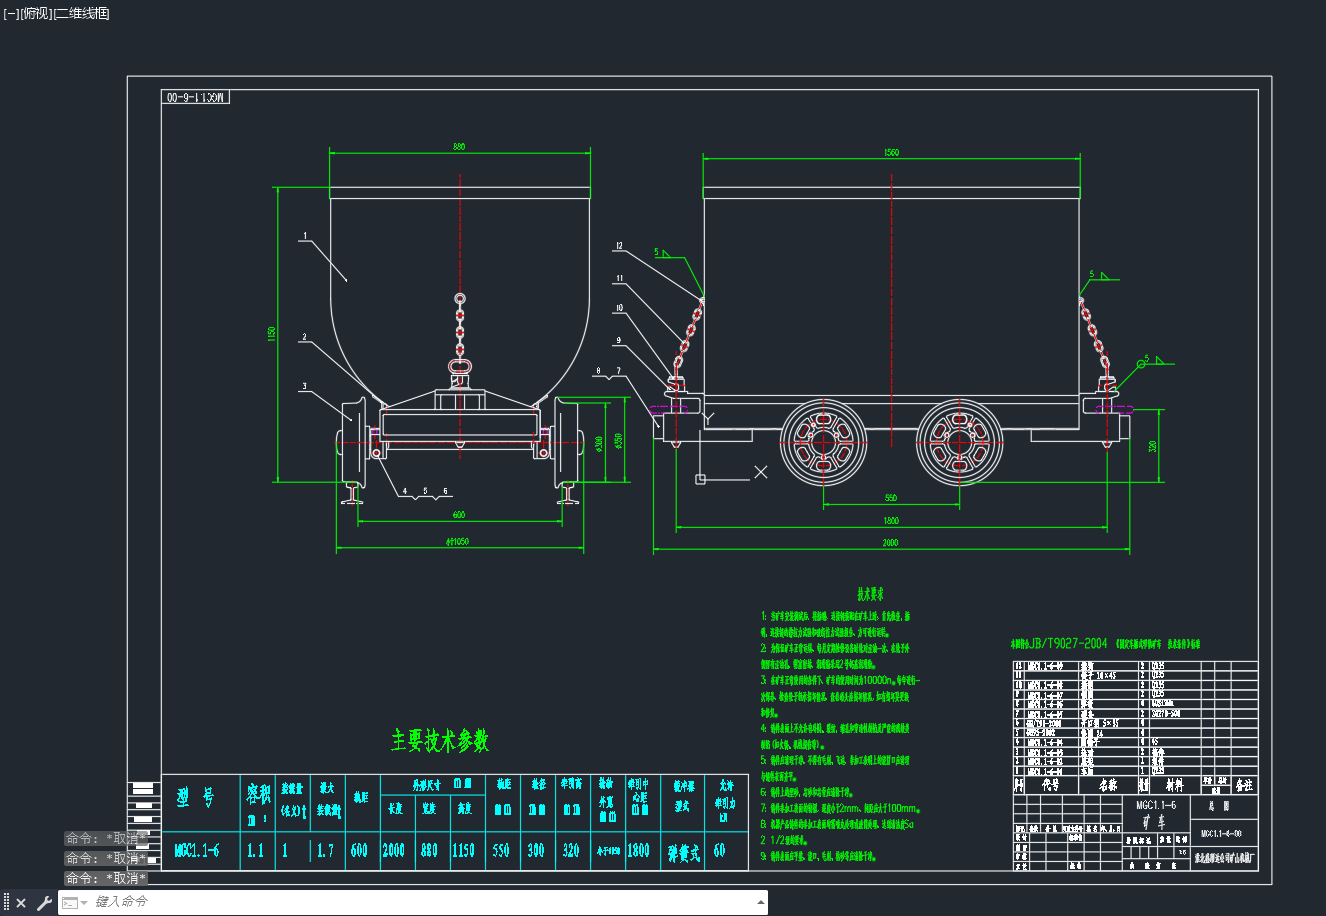Image resolution: width=1326 pixels, height=916 pixels.
Task: Select the 1050 overall width dimension
Action: [457, 542]
